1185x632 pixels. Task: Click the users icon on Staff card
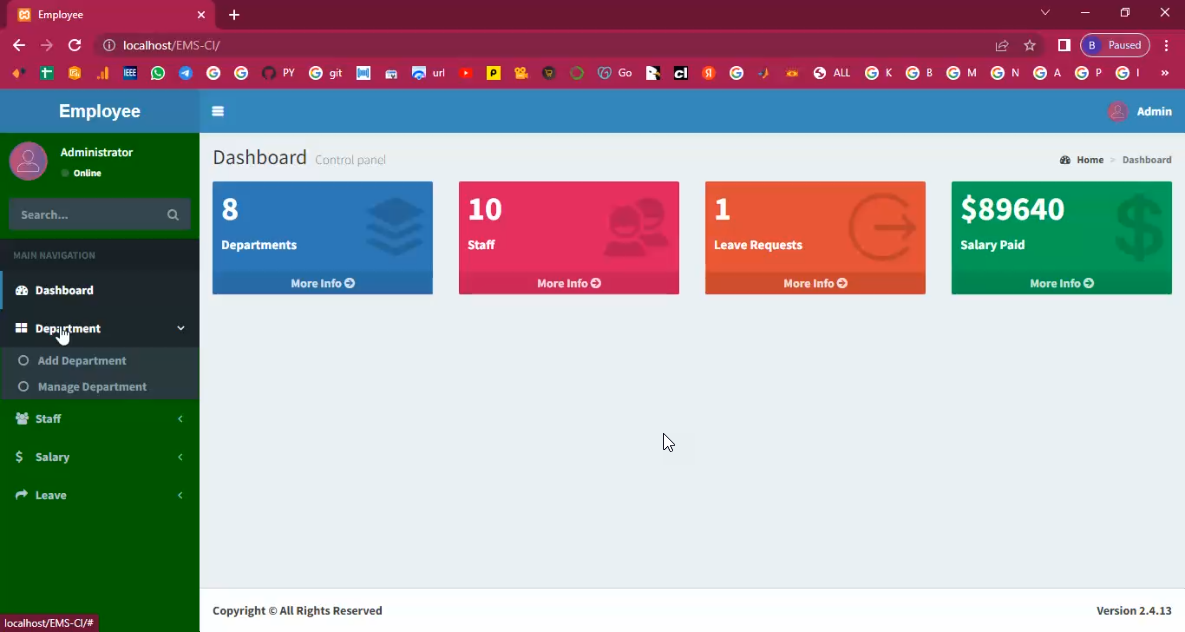tap(636, 227)
